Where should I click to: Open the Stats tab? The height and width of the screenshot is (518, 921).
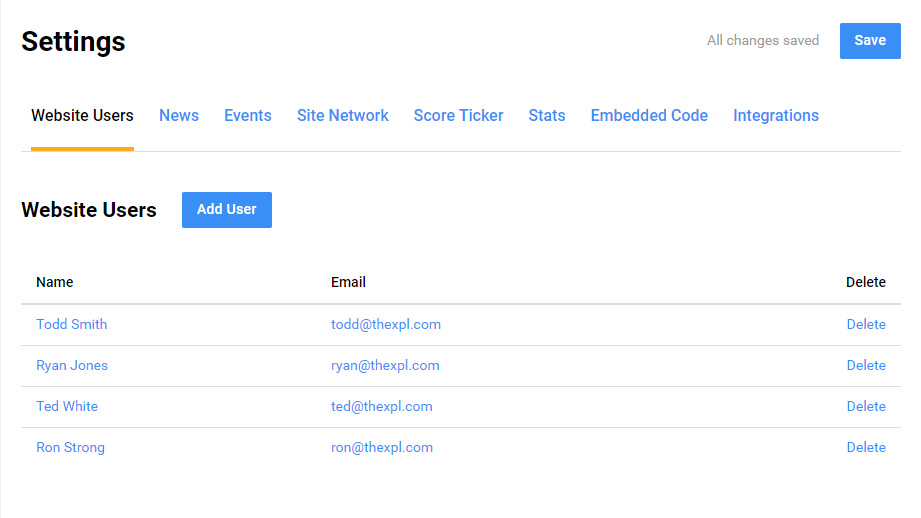547,116
